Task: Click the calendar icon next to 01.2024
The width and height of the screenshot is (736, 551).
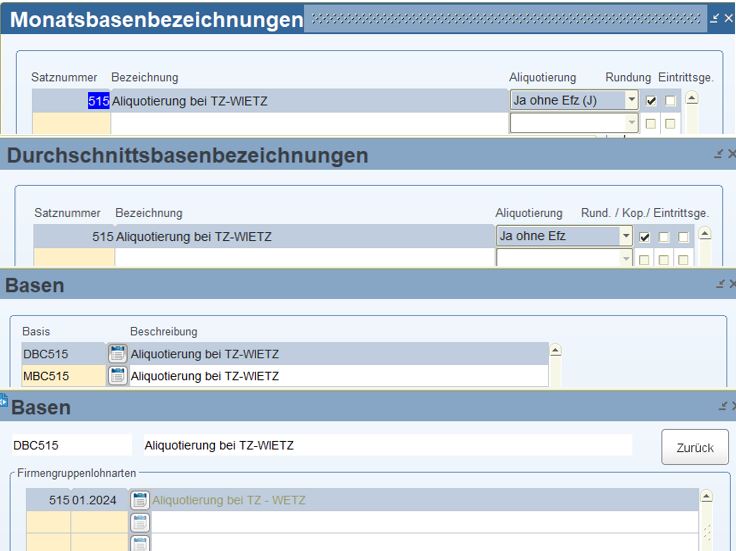Action: (140, 500)
